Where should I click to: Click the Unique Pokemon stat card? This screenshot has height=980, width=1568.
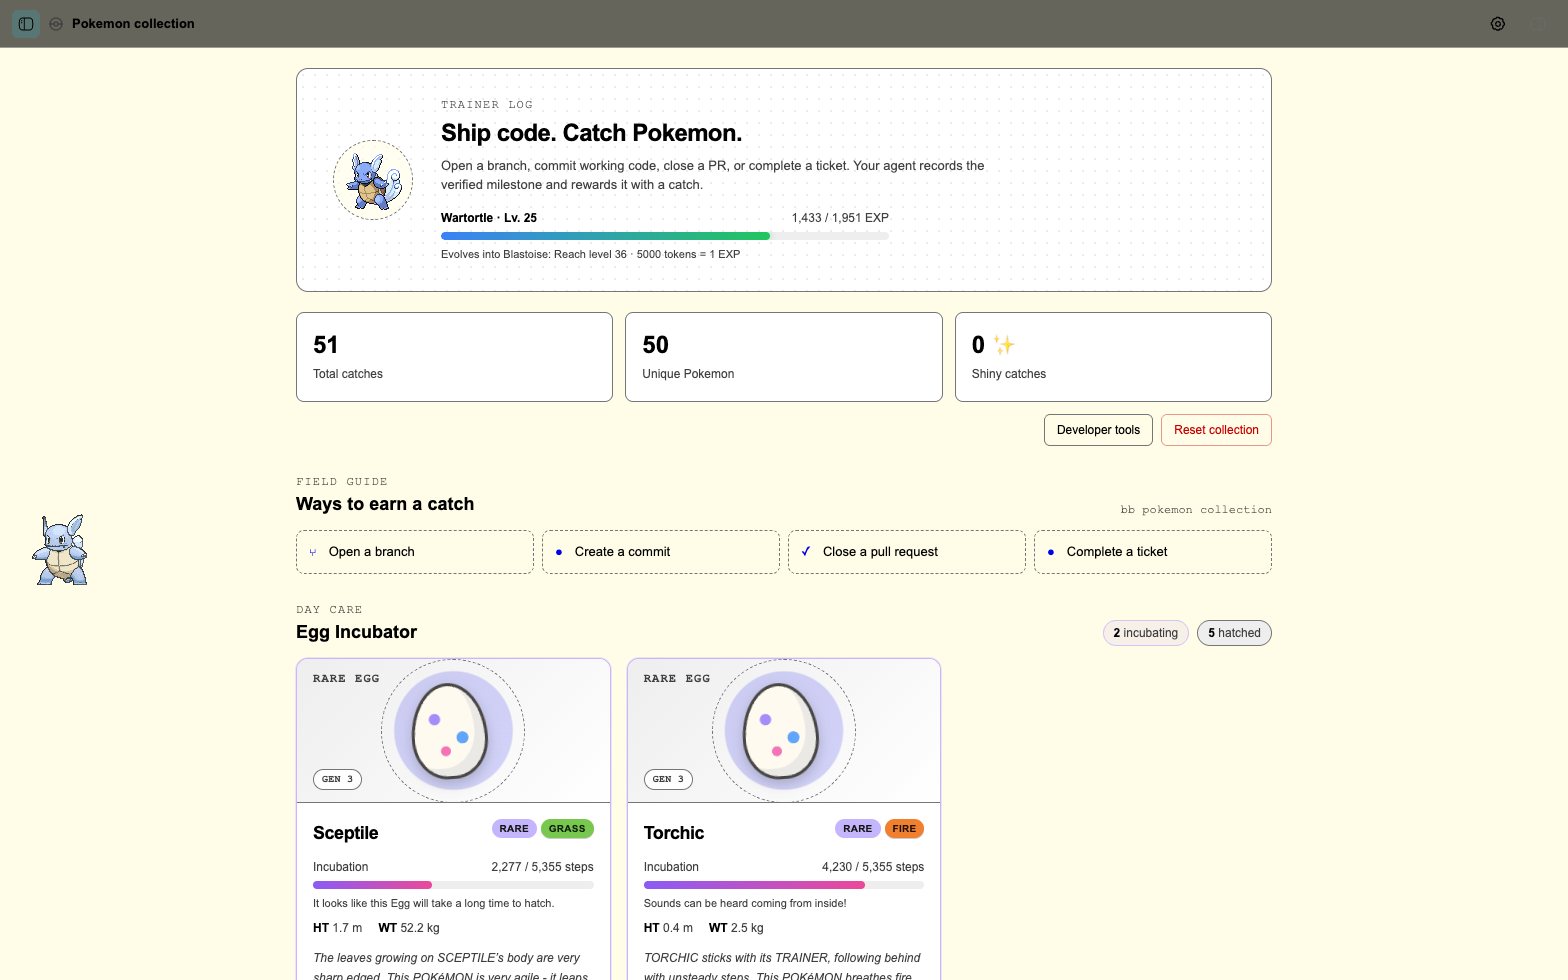click(784, 357)
